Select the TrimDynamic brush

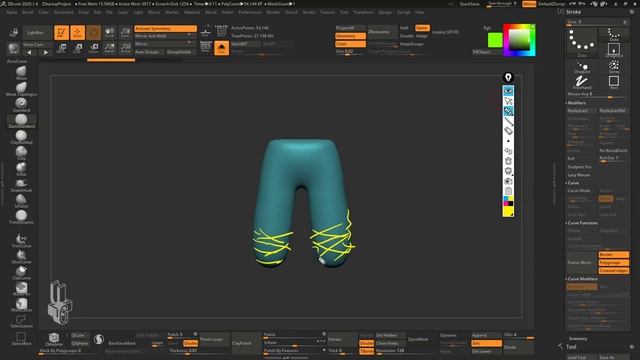pyautogui.click(x=21, y=217)
